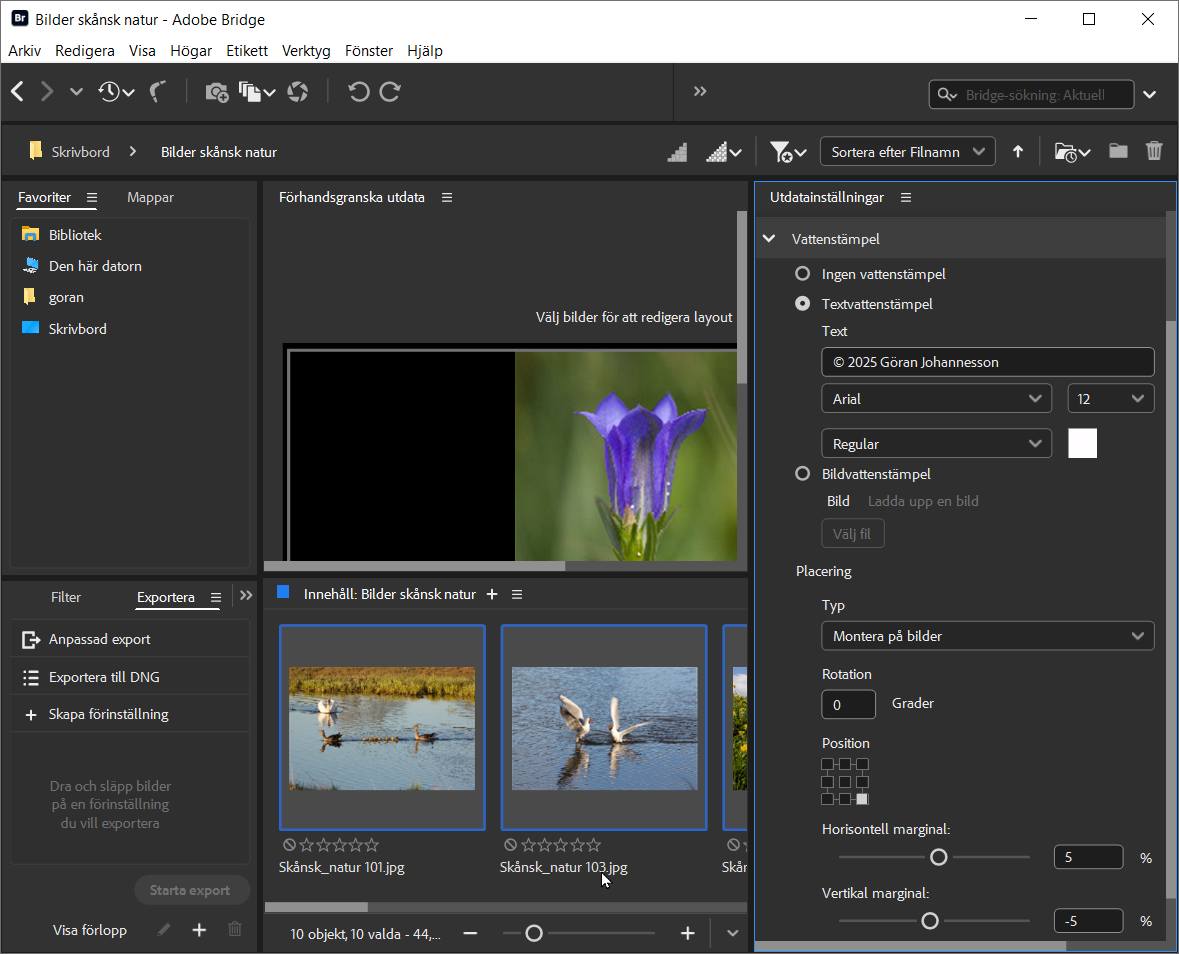Open the Arial font dropdown
The image size is (1179, 954).
[x=936, y=399]
